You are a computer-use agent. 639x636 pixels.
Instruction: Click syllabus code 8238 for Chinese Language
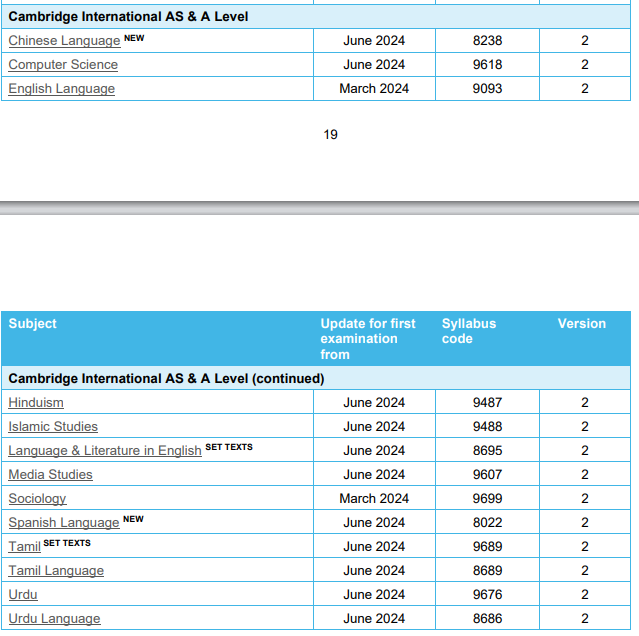coord(487,41)
